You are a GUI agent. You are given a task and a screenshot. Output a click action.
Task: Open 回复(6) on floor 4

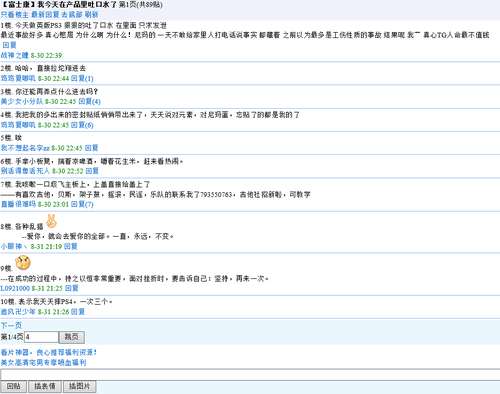[x=82, y=125]
